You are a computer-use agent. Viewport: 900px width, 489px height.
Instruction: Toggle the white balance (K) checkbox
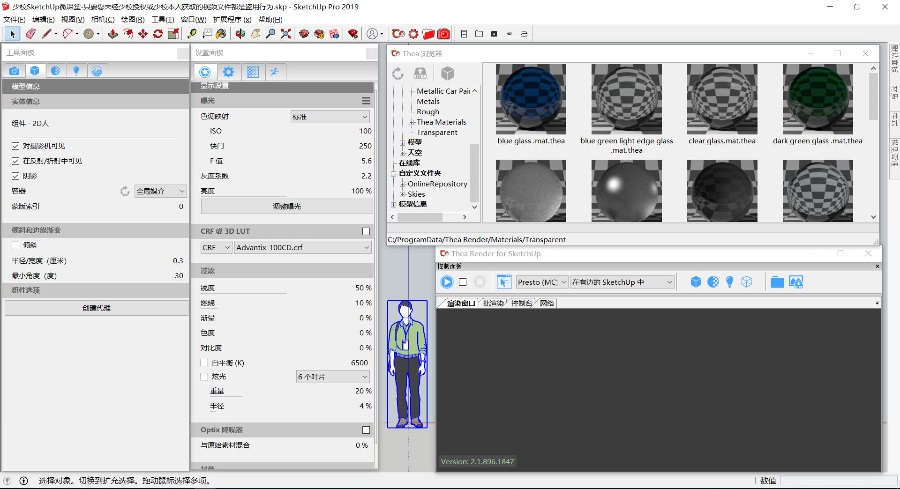pyautogui.click(x=204, y=363)
